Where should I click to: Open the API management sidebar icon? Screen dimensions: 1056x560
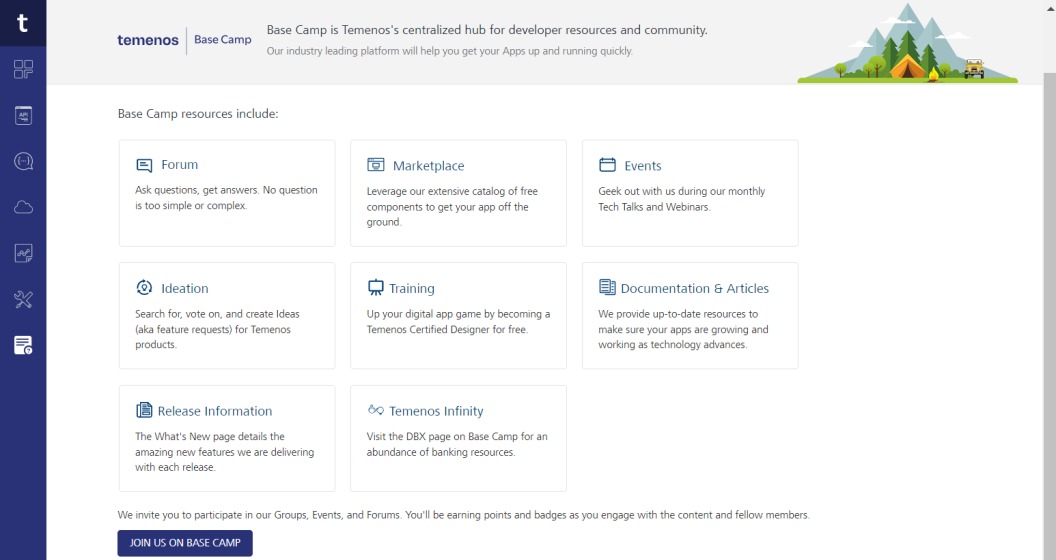point(23,116)
